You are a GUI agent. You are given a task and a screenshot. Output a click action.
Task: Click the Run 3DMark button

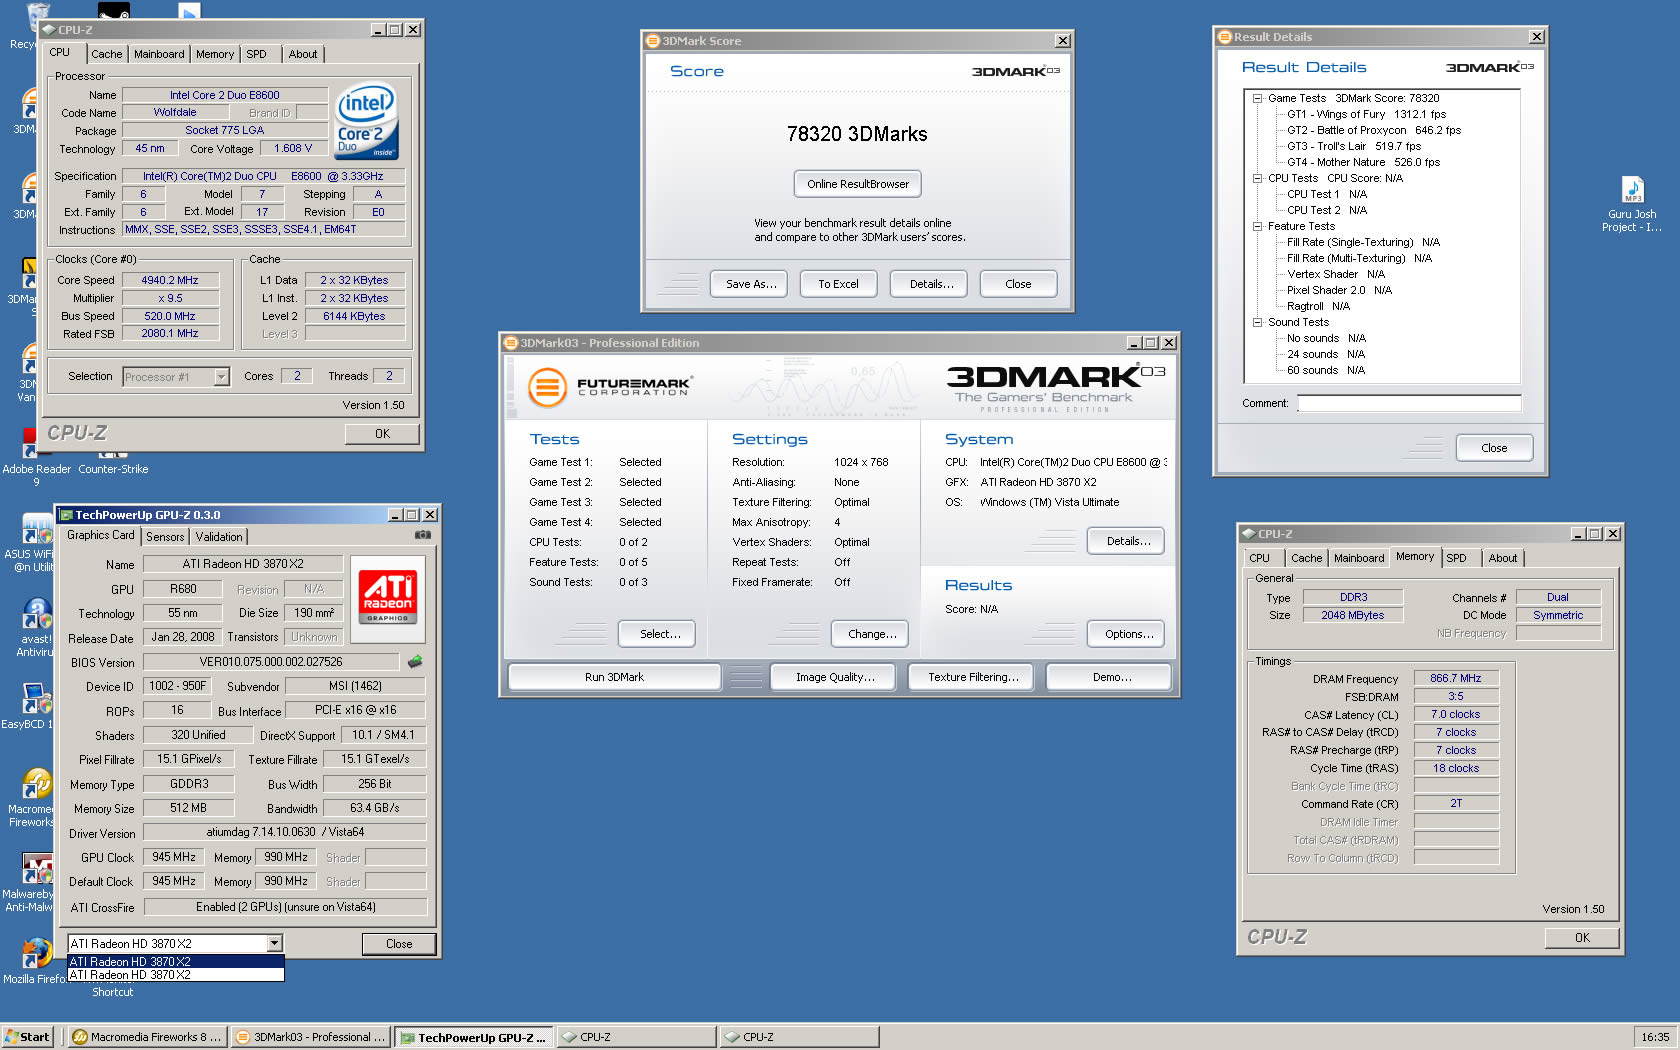click(614, 677)
